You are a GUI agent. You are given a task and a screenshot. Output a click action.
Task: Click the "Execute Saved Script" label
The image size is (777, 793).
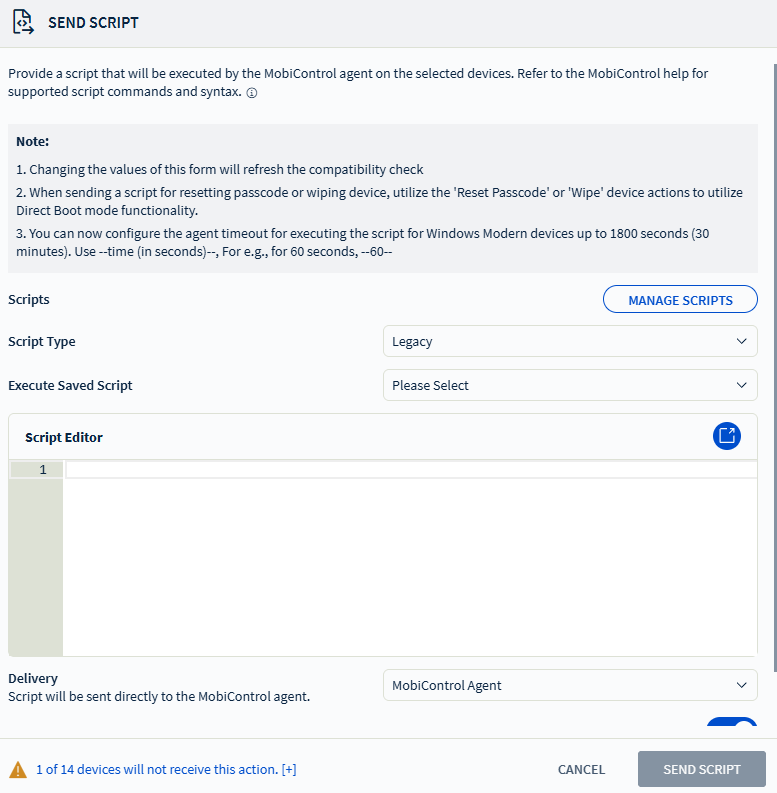[70, 385]
